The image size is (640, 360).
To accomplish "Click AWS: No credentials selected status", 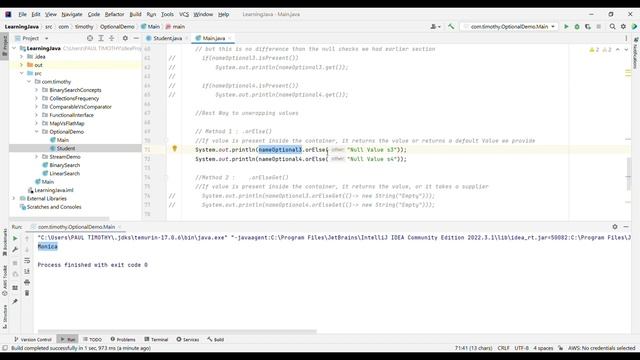I will coord(602,348).
